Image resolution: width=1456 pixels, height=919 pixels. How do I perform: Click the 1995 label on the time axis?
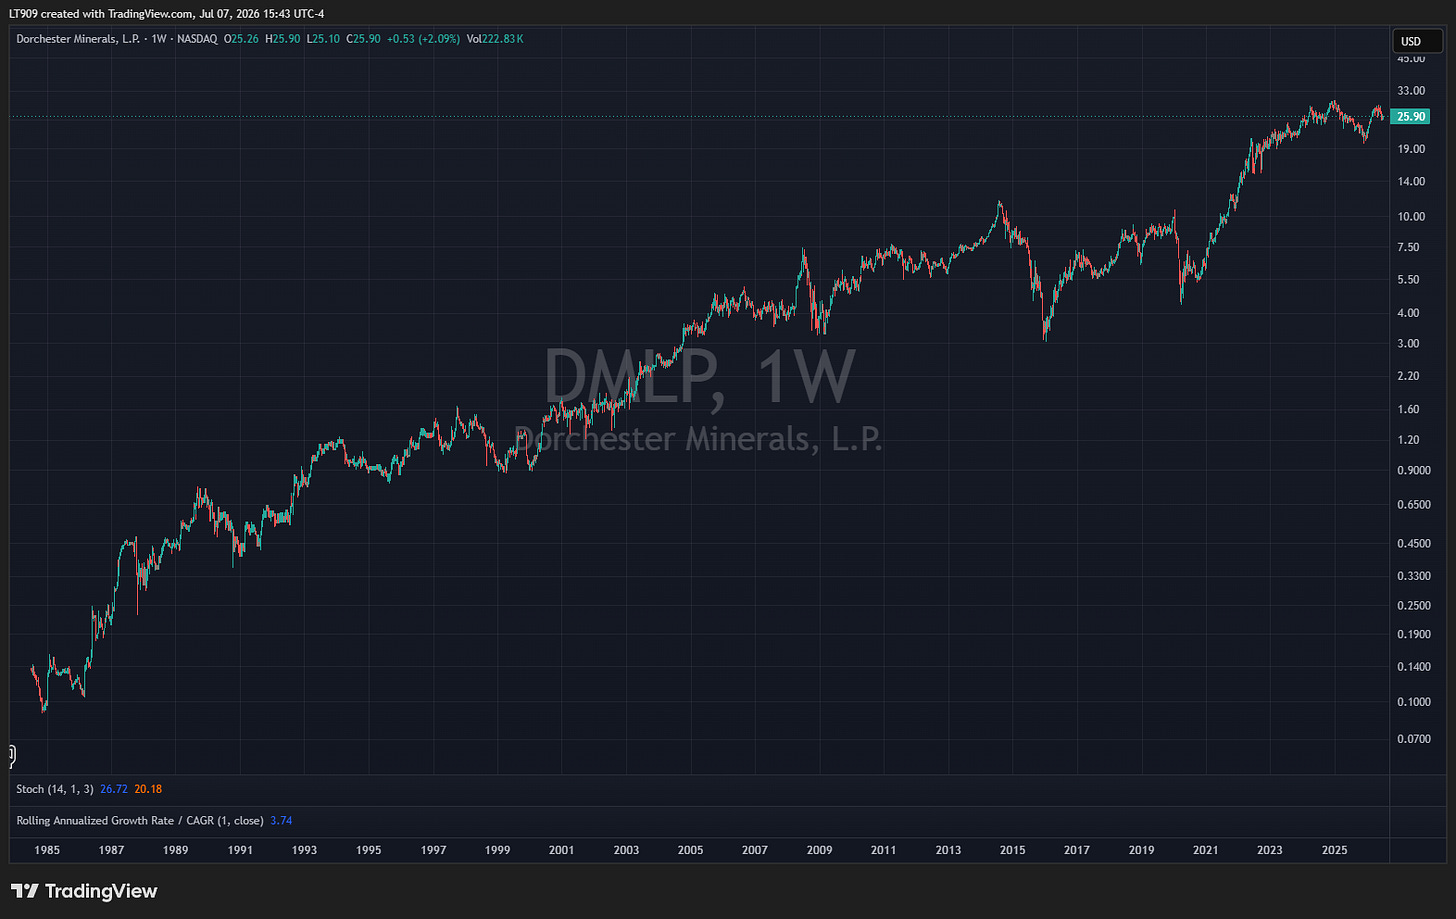[x=368, y=850]
